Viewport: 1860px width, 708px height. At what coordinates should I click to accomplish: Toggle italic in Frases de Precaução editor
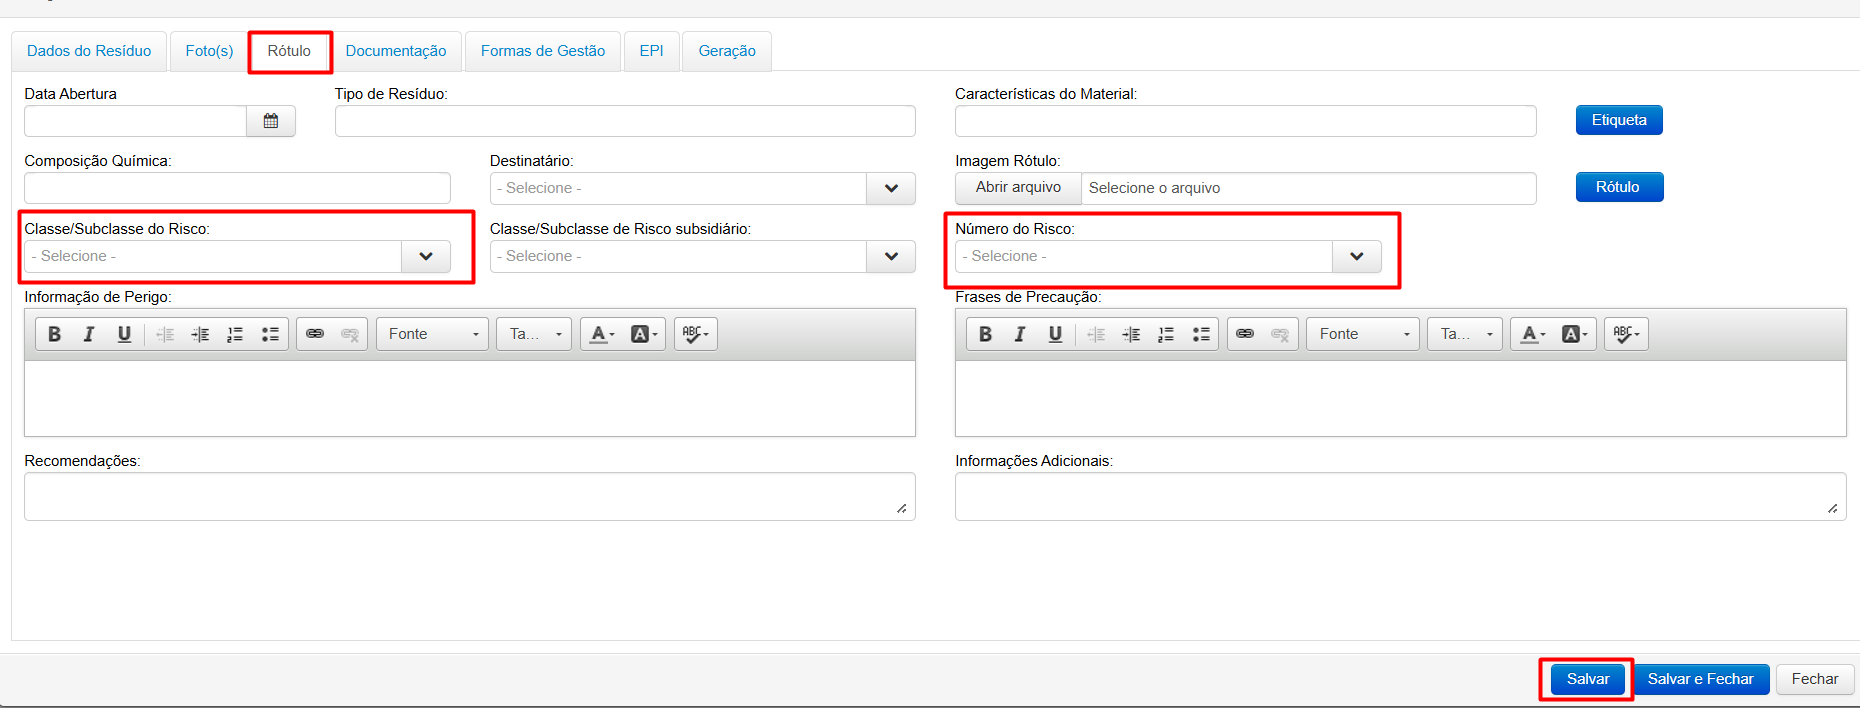[x=1020, y=334]
